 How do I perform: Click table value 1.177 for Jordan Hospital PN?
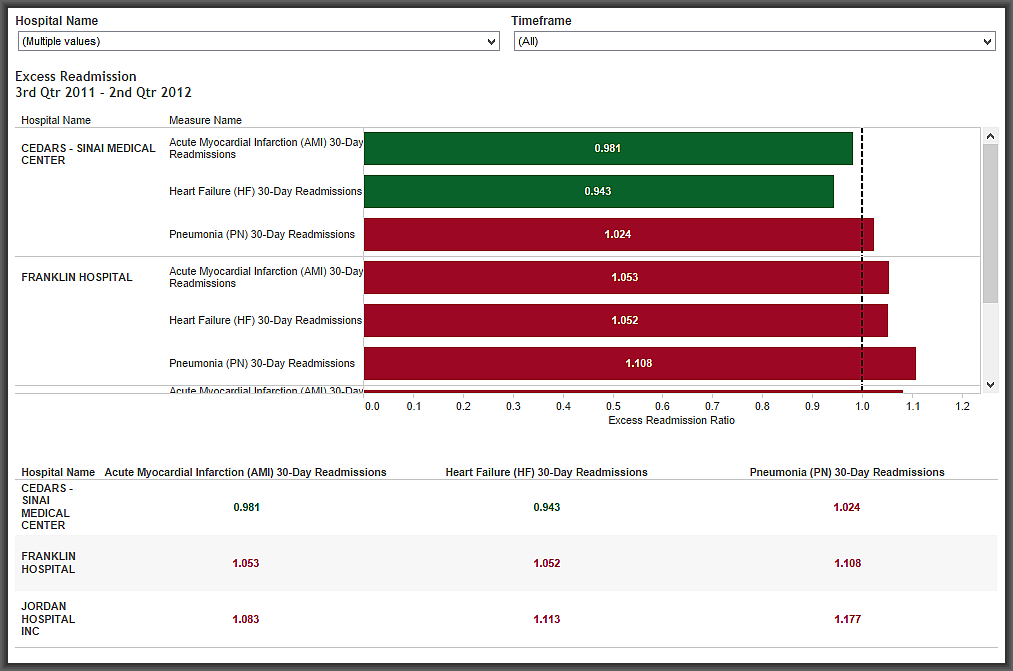[x=848, y=619]
